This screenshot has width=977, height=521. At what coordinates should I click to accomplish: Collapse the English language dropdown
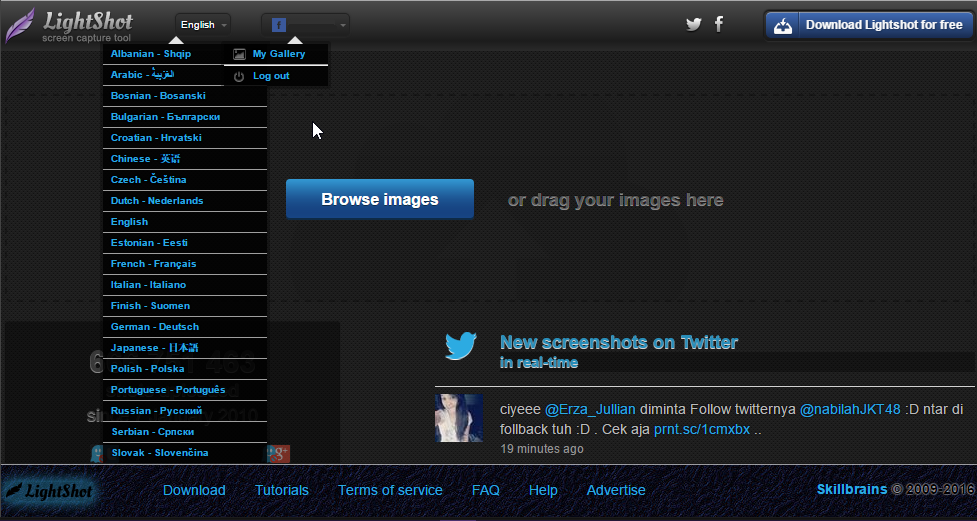(x=203, y=25)
